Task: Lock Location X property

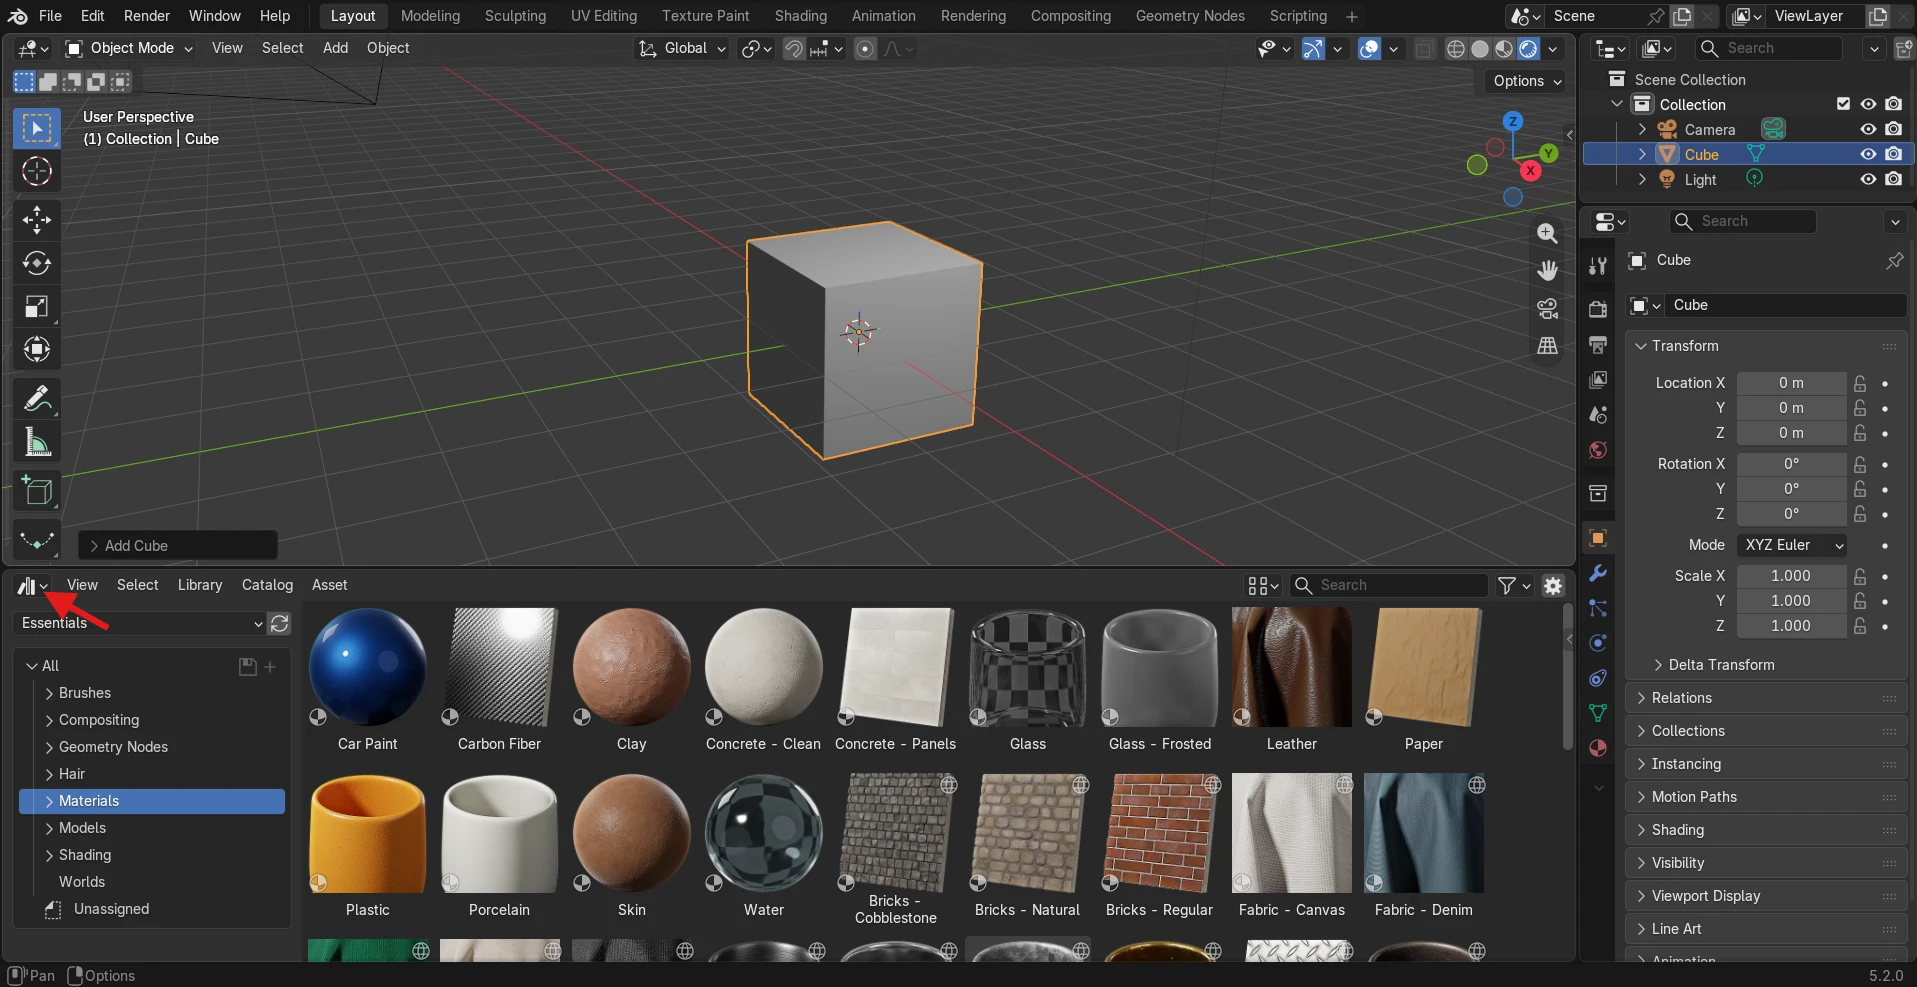Action: (1860, 383)
